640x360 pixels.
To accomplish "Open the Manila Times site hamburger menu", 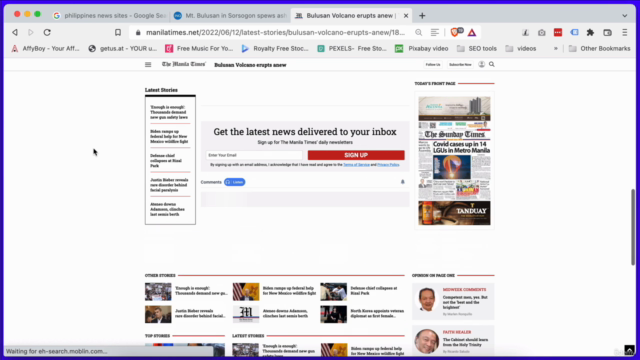I will point(148,64).
